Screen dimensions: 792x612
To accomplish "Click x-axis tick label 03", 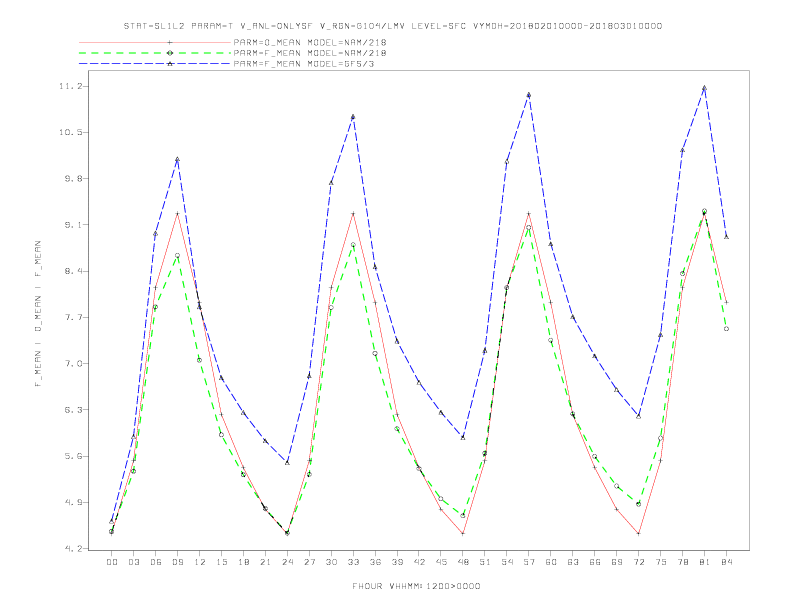I will tap(133, 562).
